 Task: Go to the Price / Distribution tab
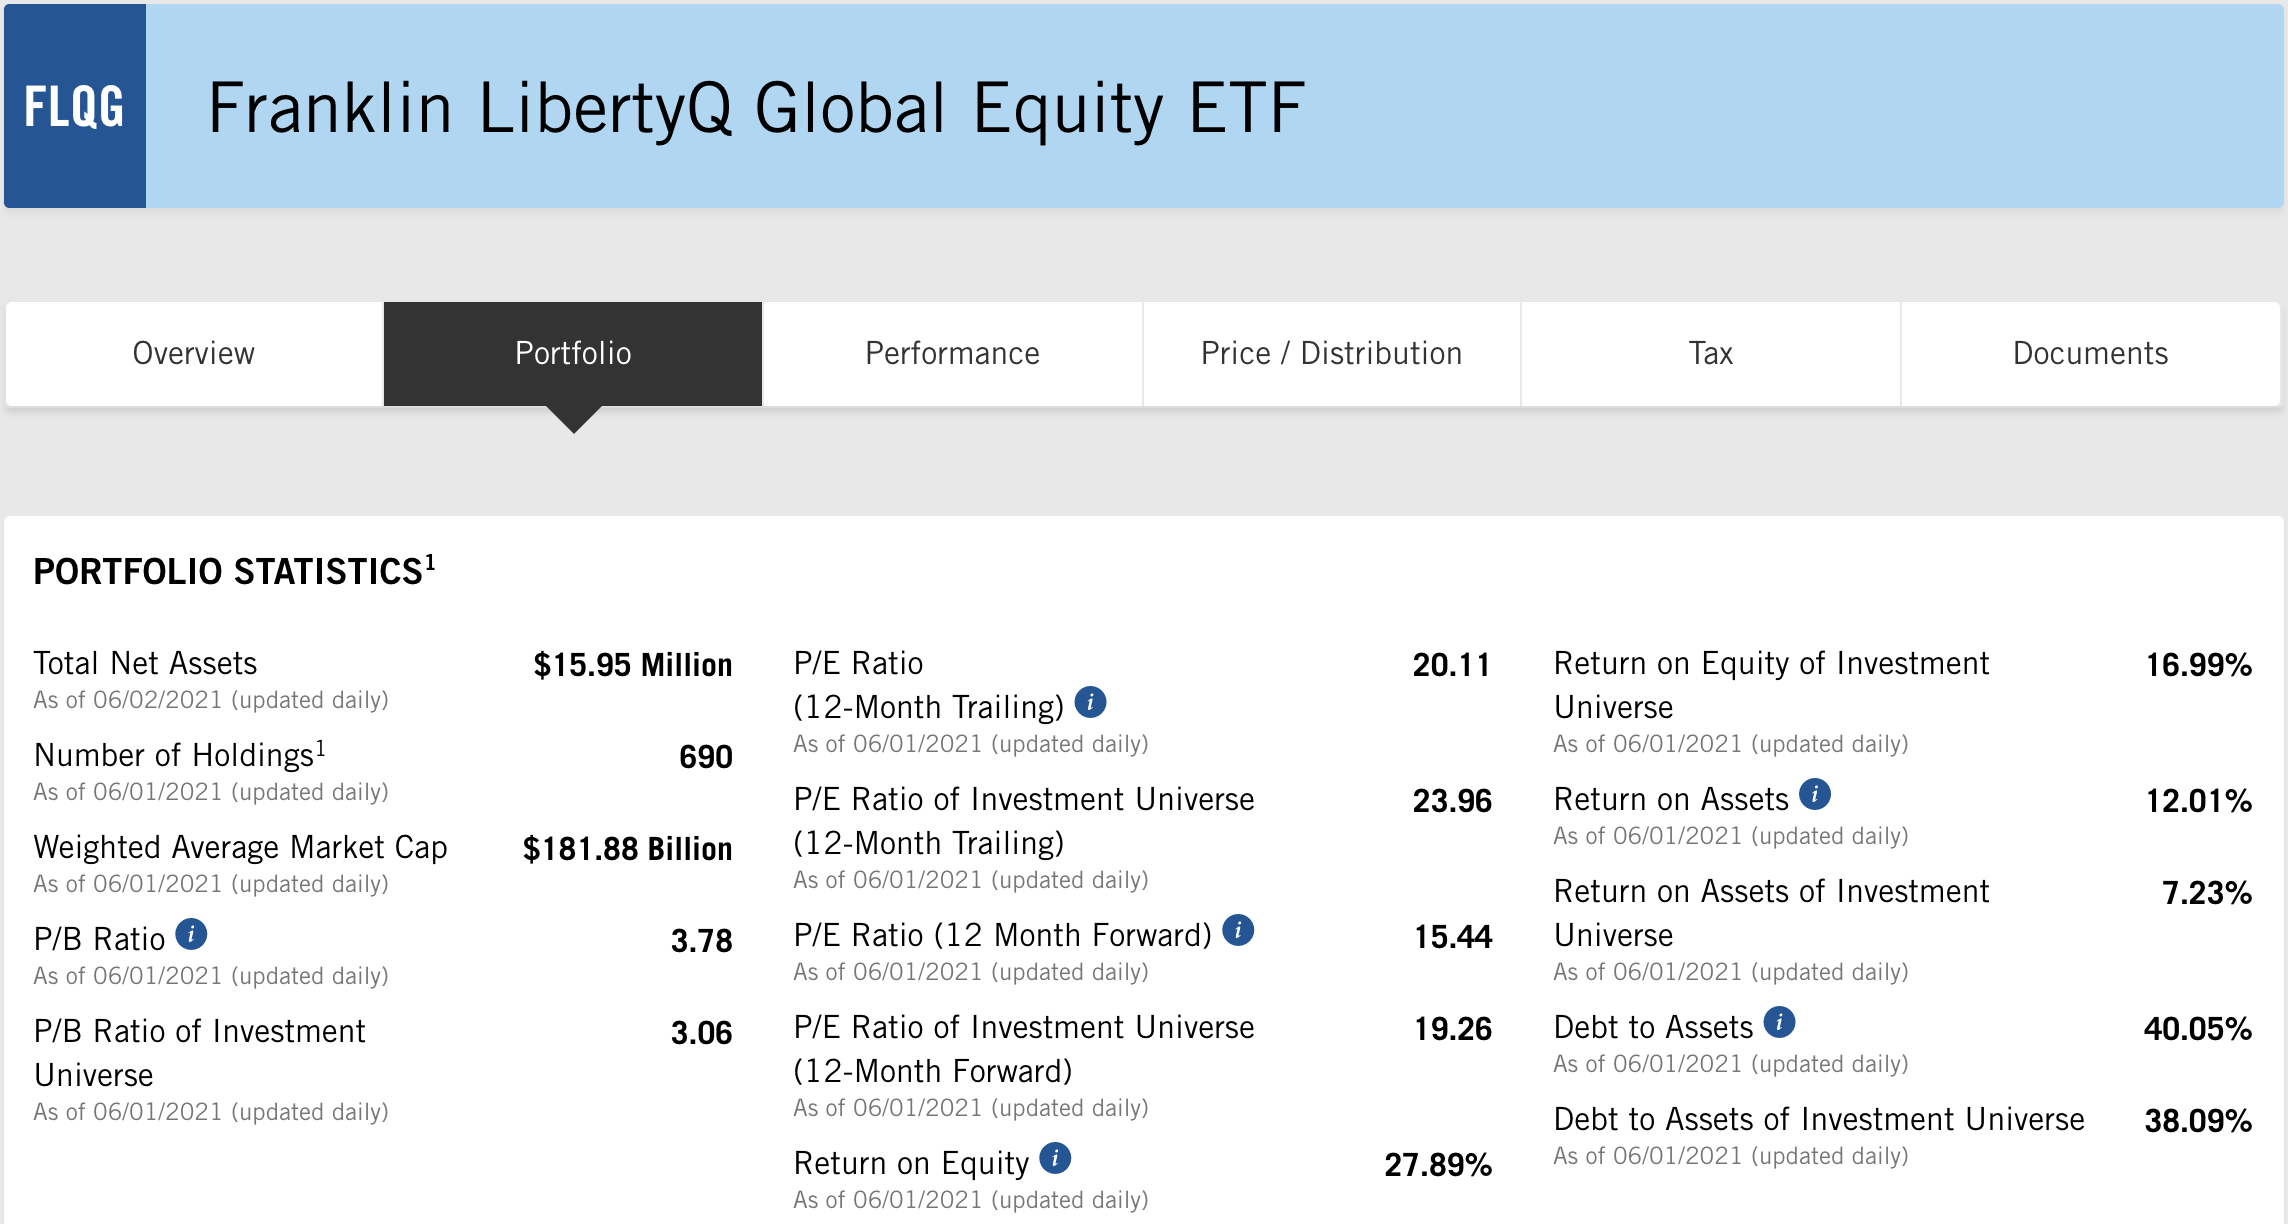pyautogui.click(x=1331, y=353)
